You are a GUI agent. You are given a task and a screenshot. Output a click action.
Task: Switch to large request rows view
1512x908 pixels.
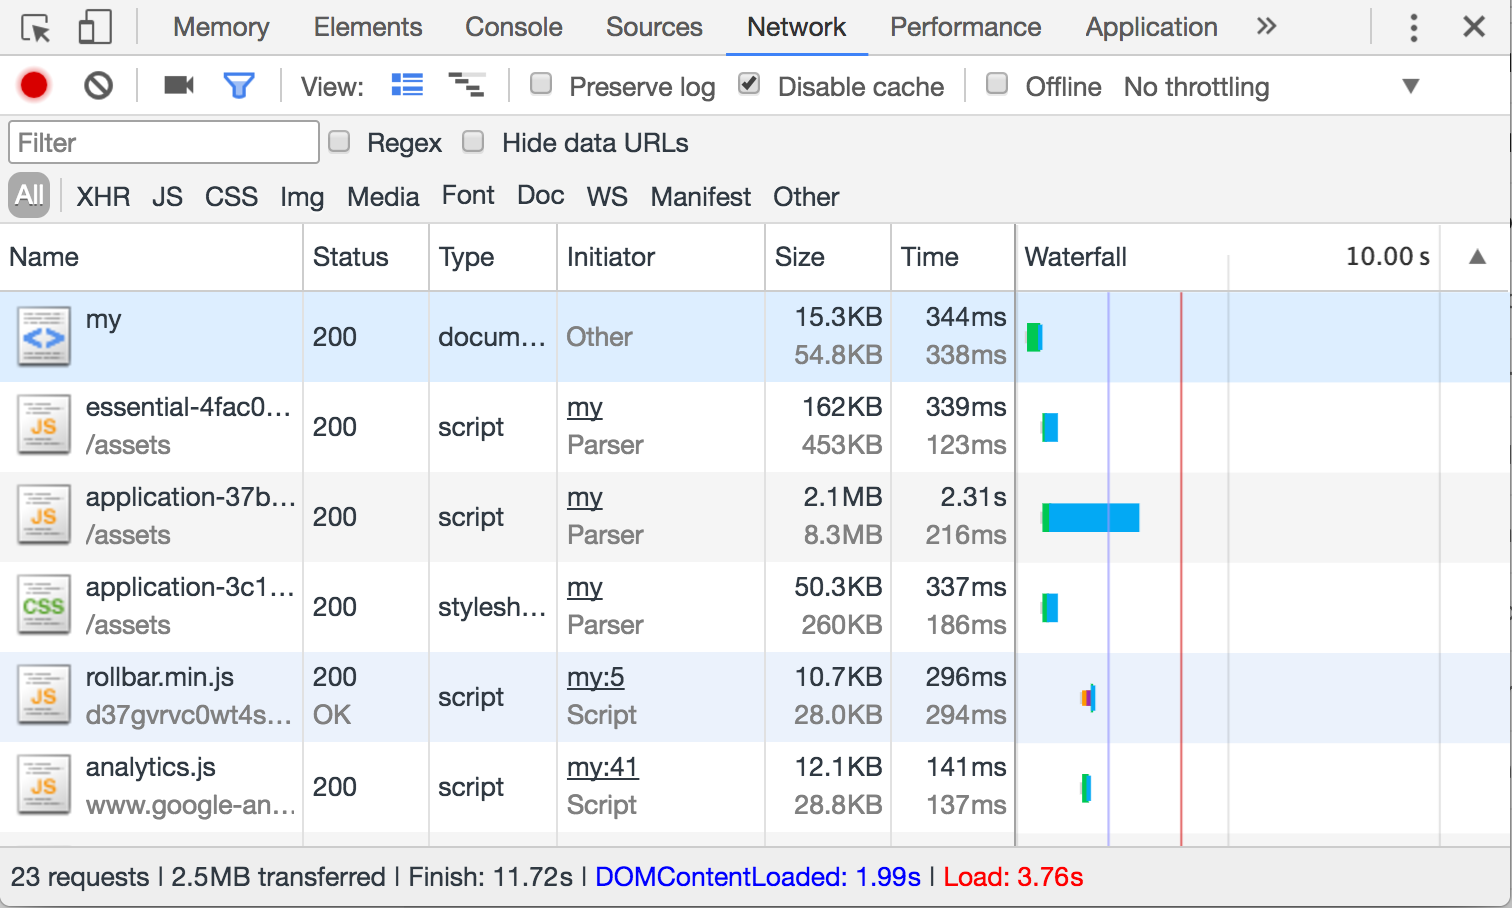coord(407,86)
